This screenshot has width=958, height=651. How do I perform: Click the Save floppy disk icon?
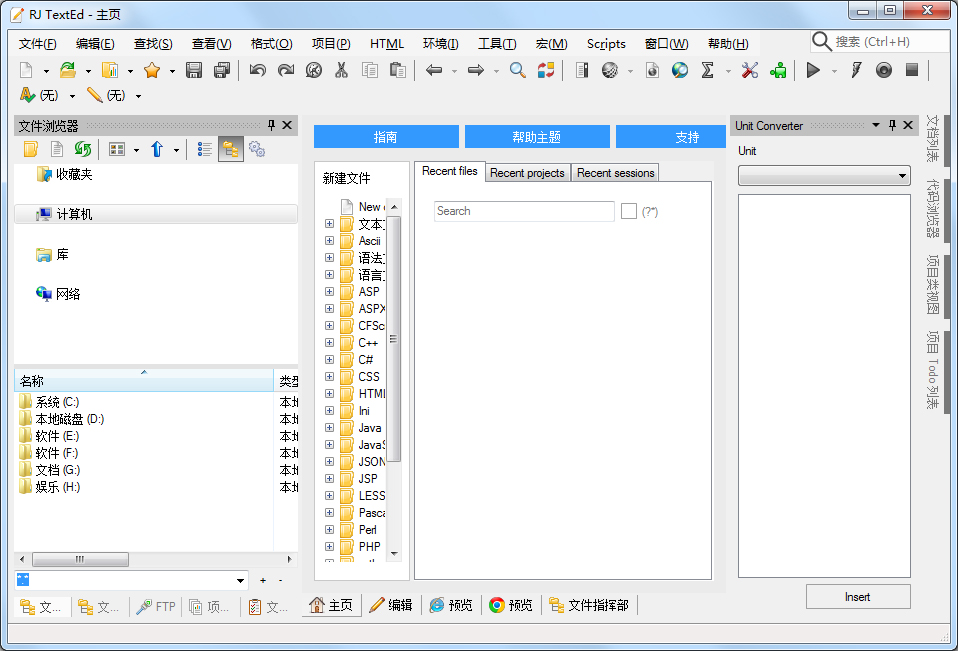point(194,70)
